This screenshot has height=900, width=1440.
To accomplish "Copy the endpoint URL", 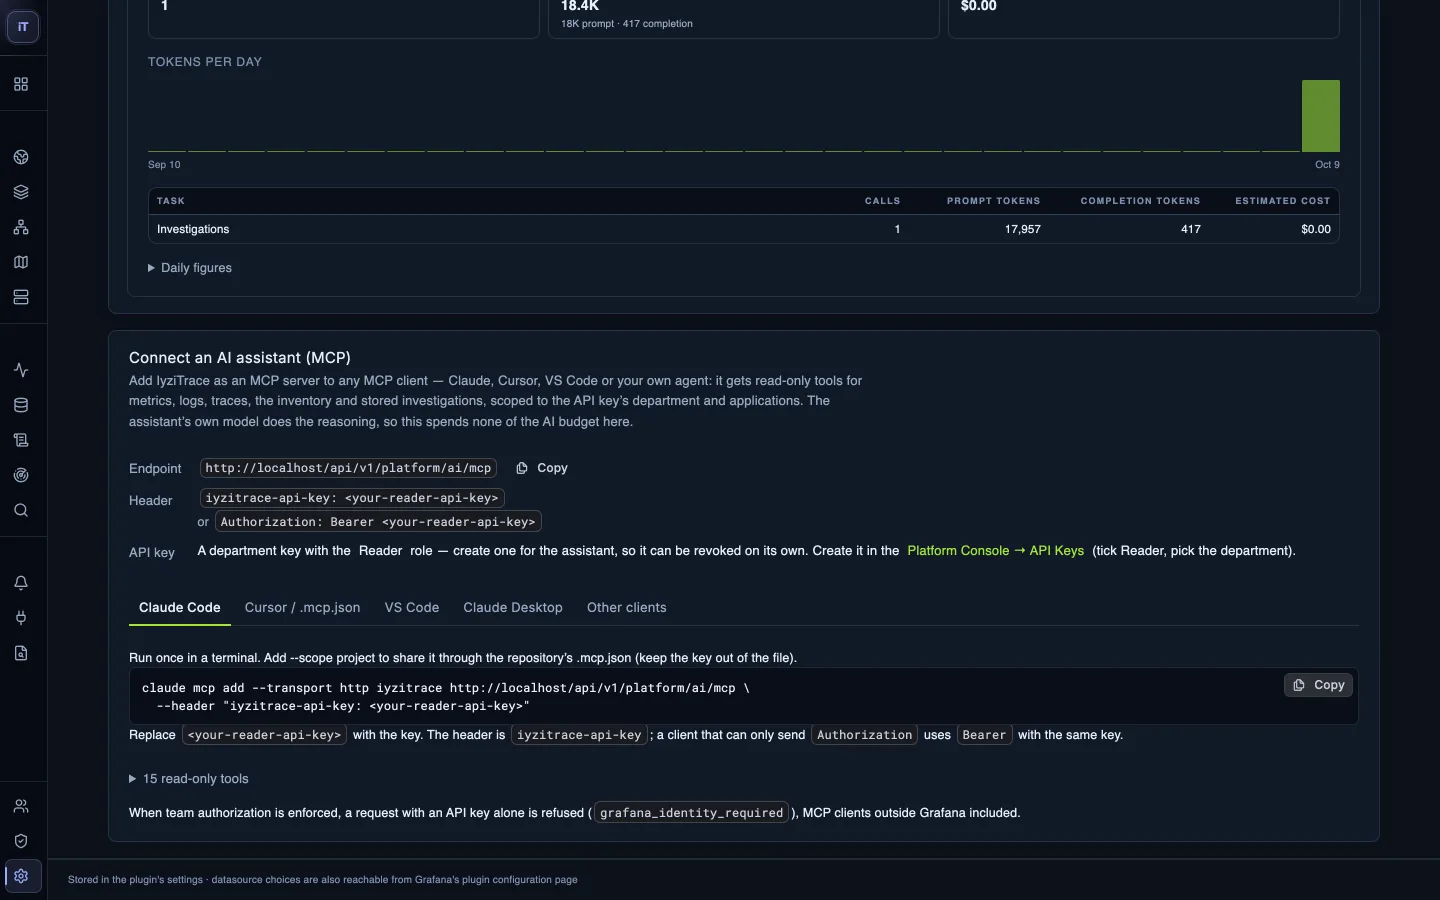I will 542,468.
